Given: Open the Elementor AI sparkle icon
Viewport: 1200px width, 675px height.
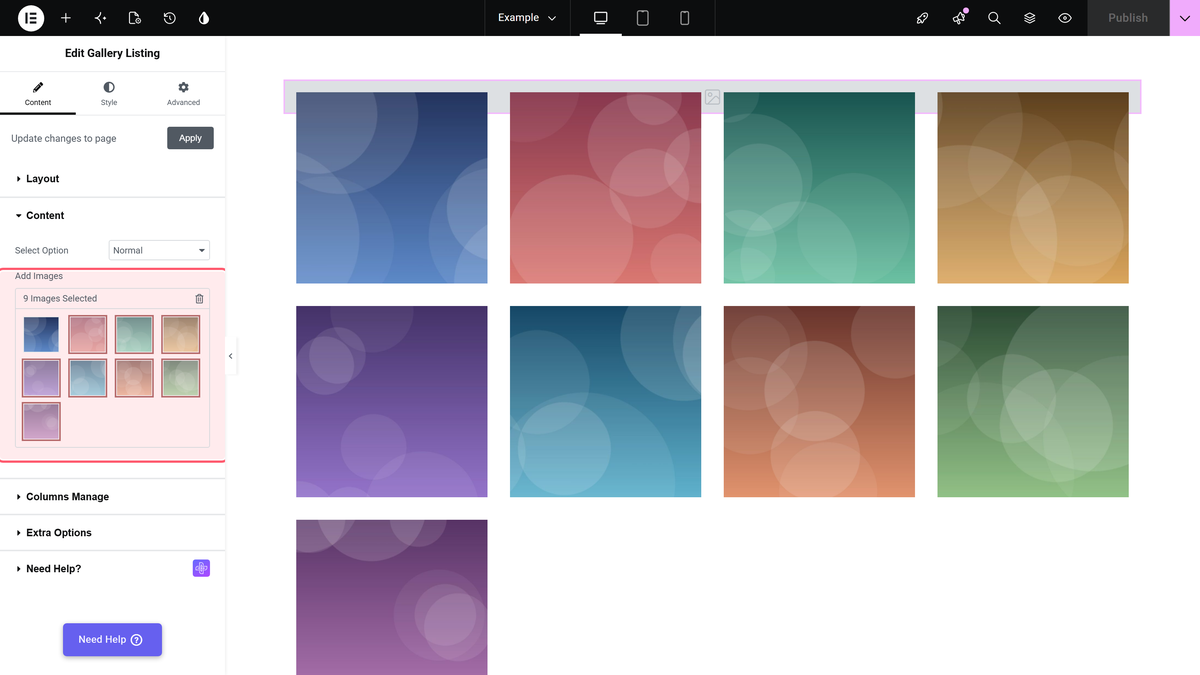Looking at the screenshot, I should (x=100, y=18).
